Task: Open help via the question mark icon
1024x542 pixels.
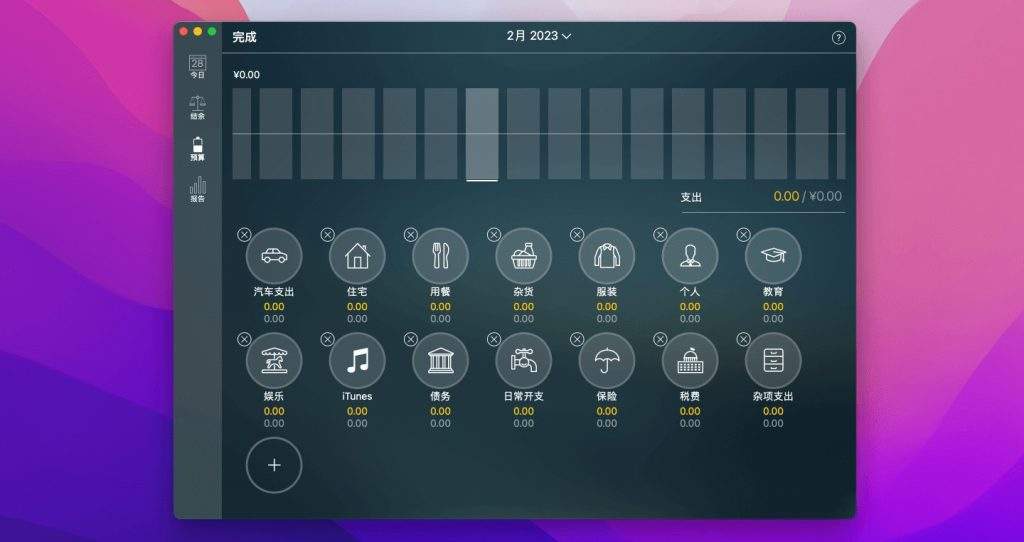Action: click(838, 38)
